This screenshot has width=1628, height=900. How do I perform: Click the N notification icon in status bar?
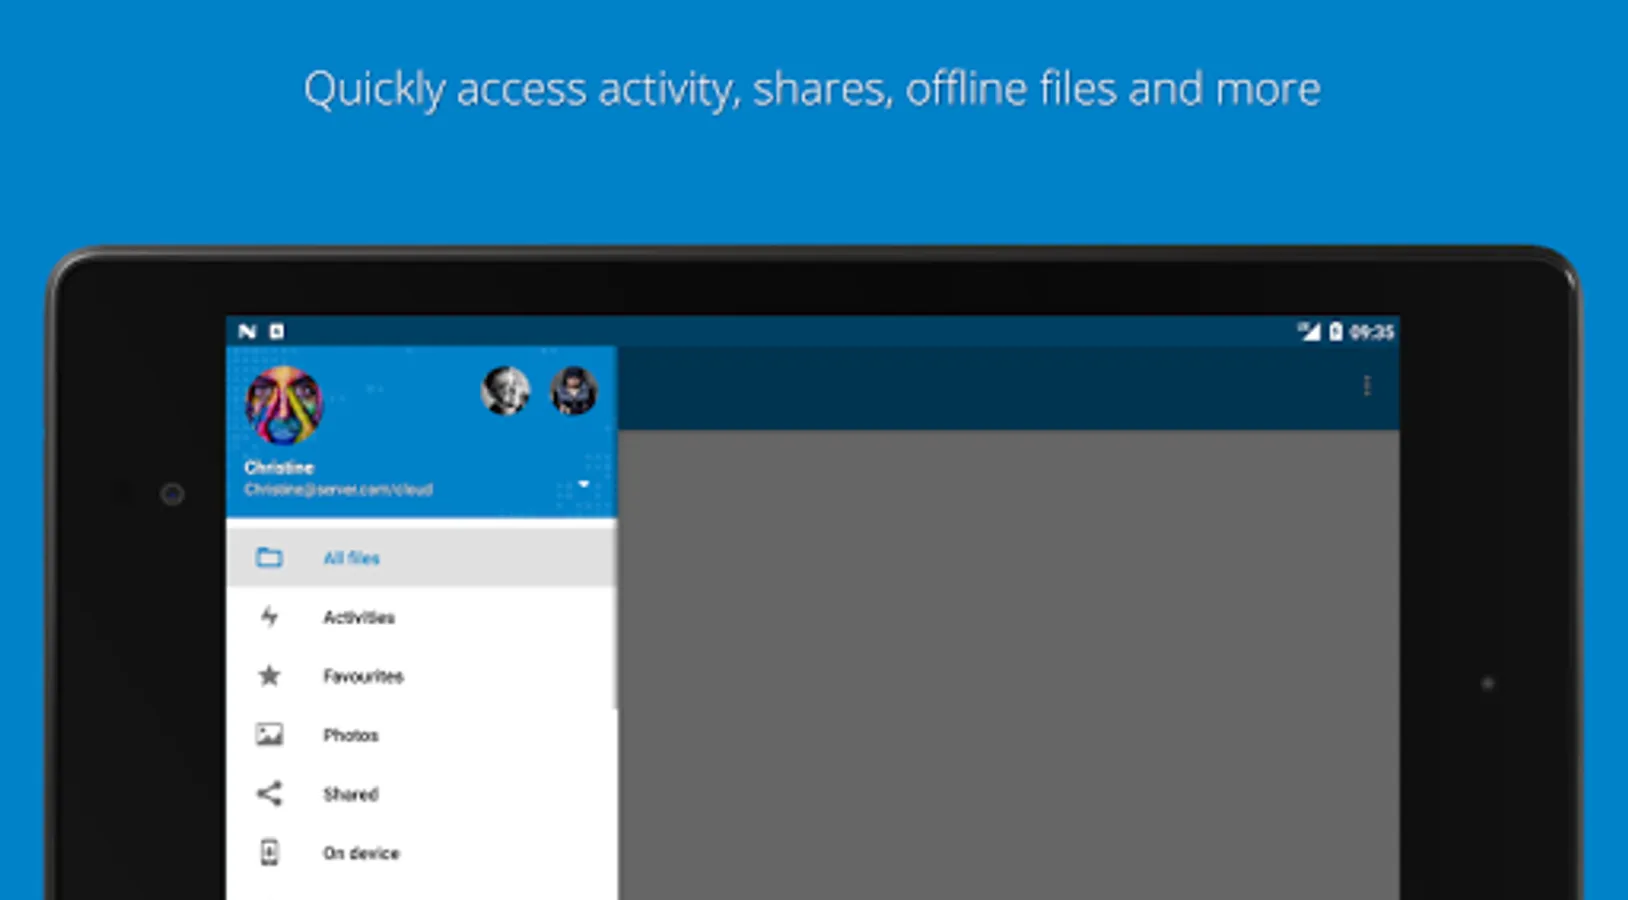(247, 331)
